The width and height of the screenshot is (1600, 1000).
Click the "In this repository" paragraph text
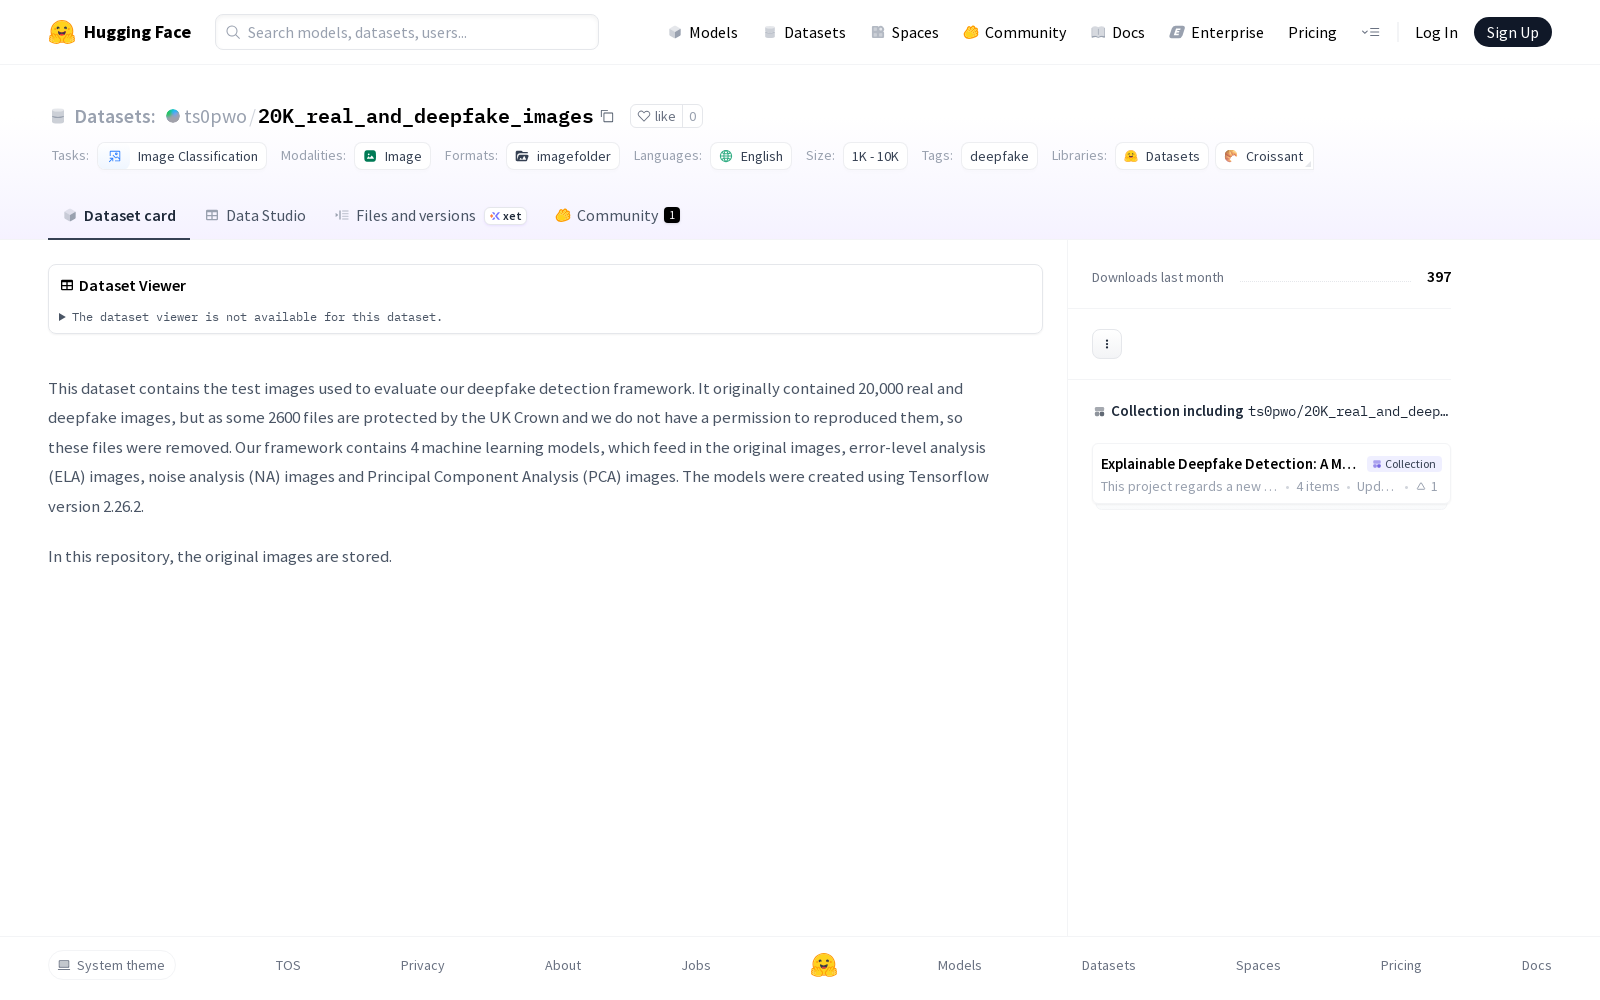[x=220, y=556]
